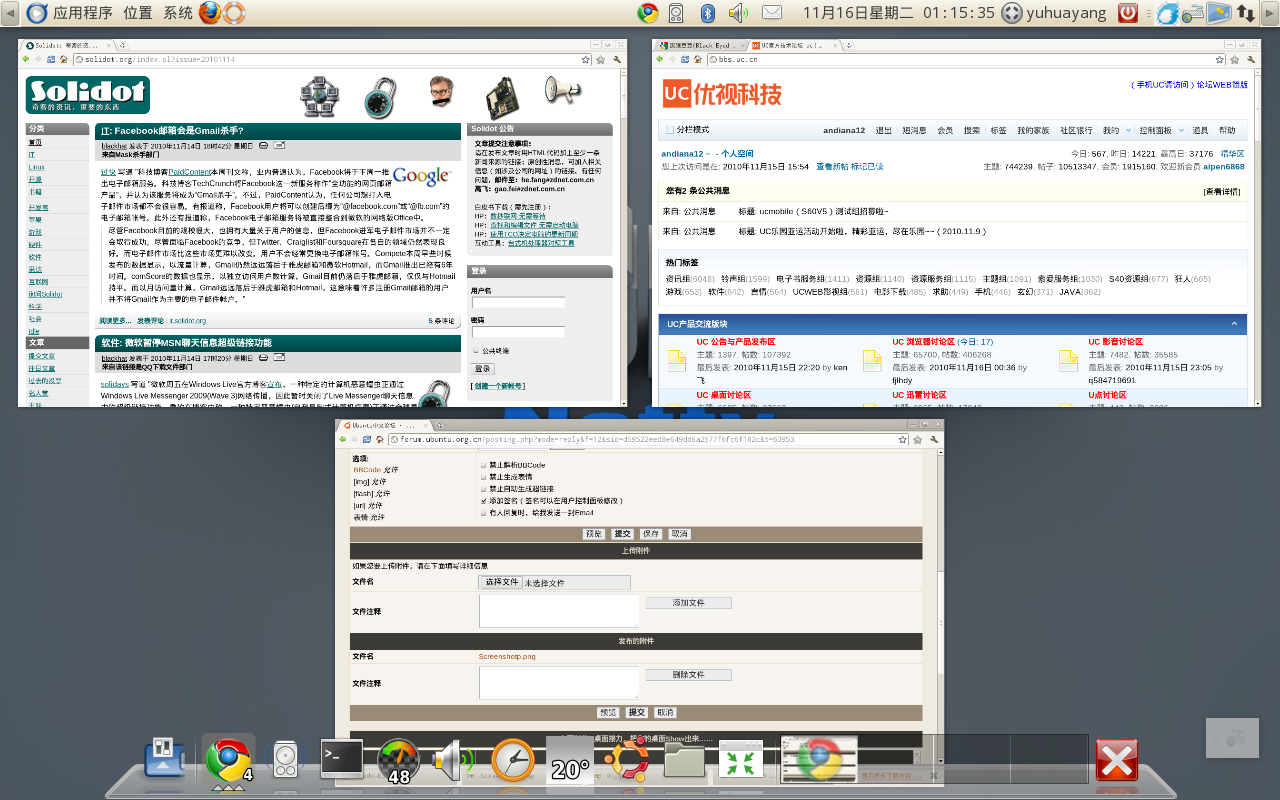Open the Bluetooth indicator
The height and width of the screenshot is (800, 1280).
click(x=708, y=13)
